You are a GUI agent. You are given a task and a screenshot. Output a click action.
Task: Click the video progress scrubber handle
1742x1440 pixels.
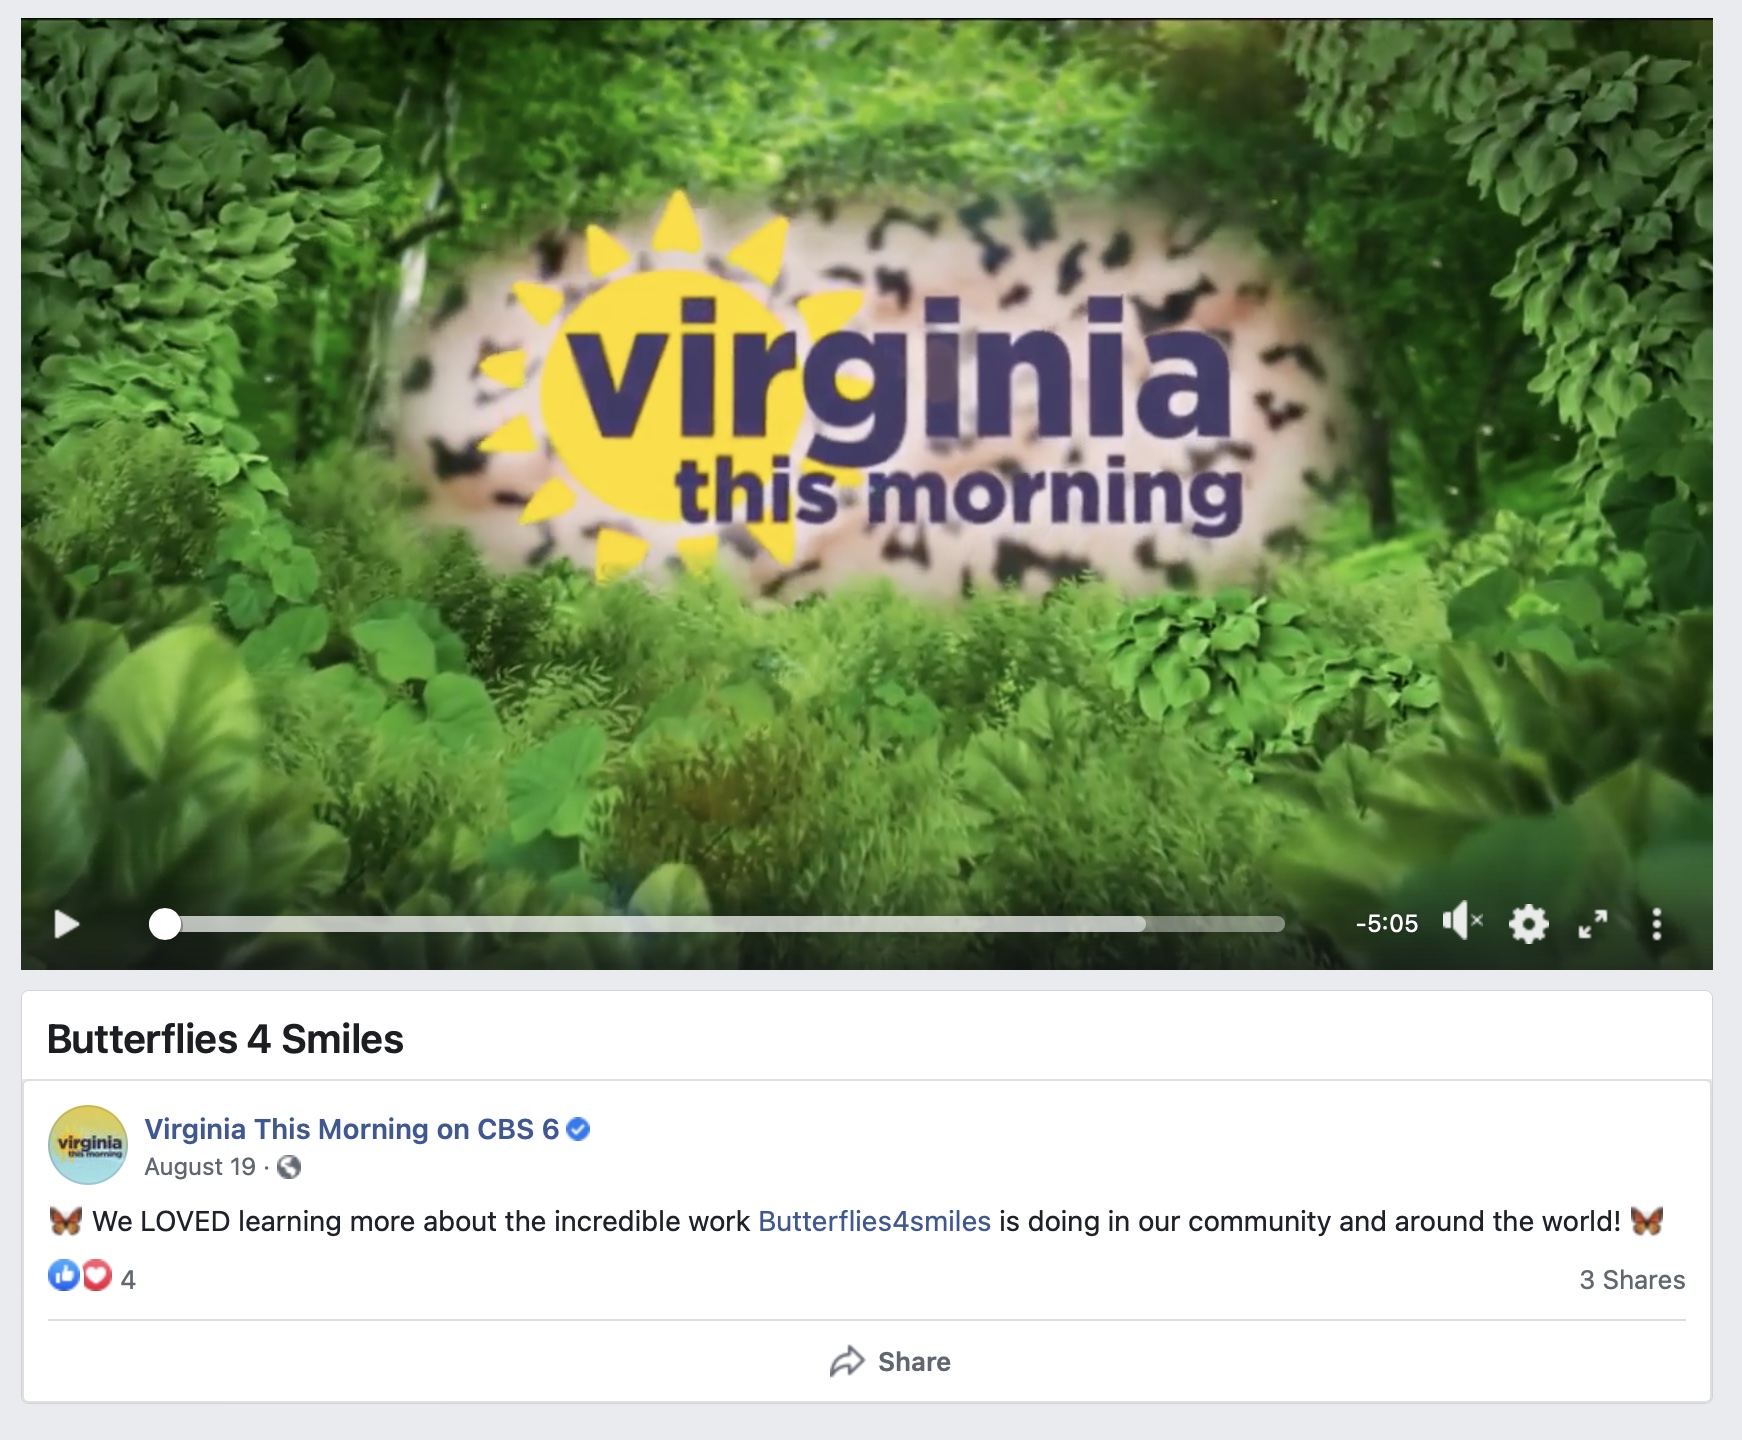pos(165,924)
